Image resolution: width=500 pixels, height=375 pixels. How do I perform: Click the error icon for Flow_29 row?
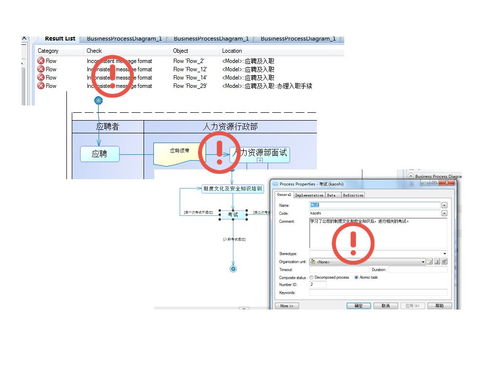click(41, 86)
